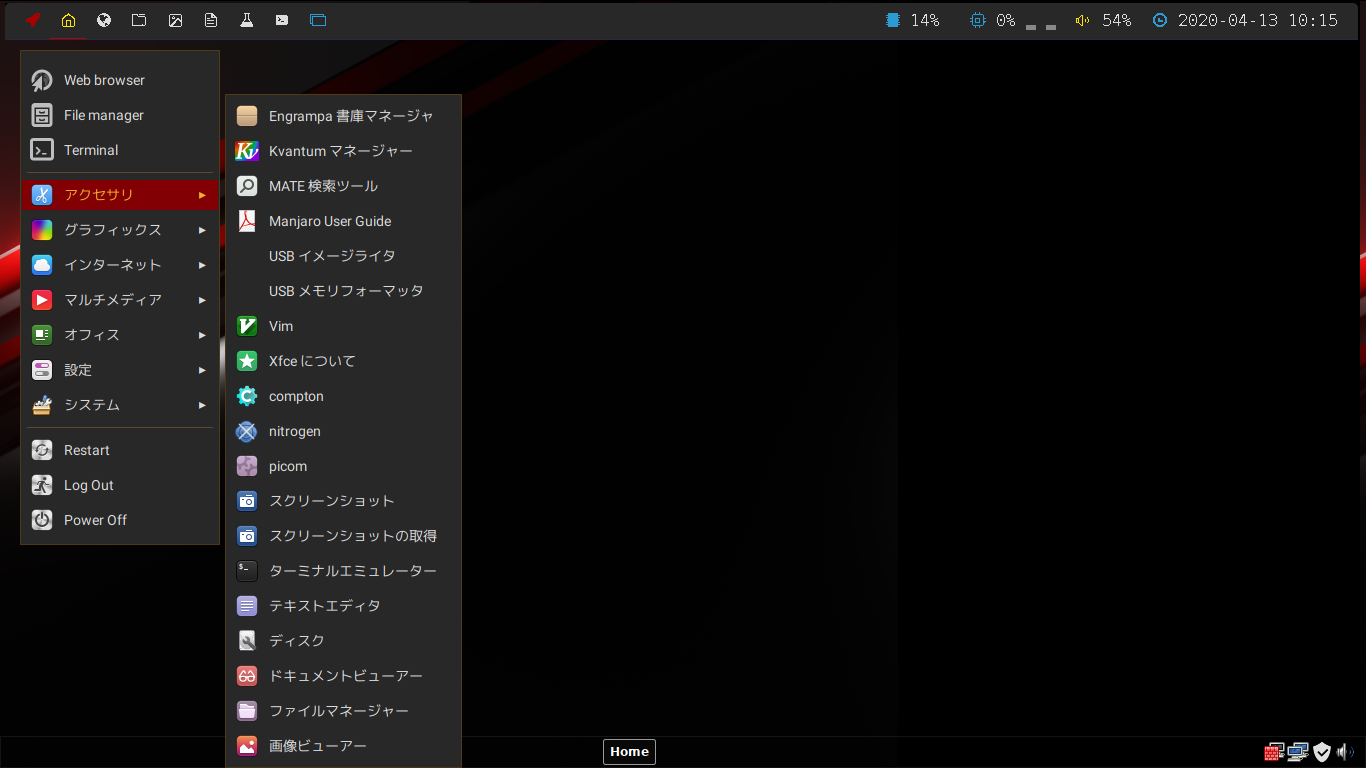
Task: Click the volume 54% indicator
Action: pos(1103,20)
